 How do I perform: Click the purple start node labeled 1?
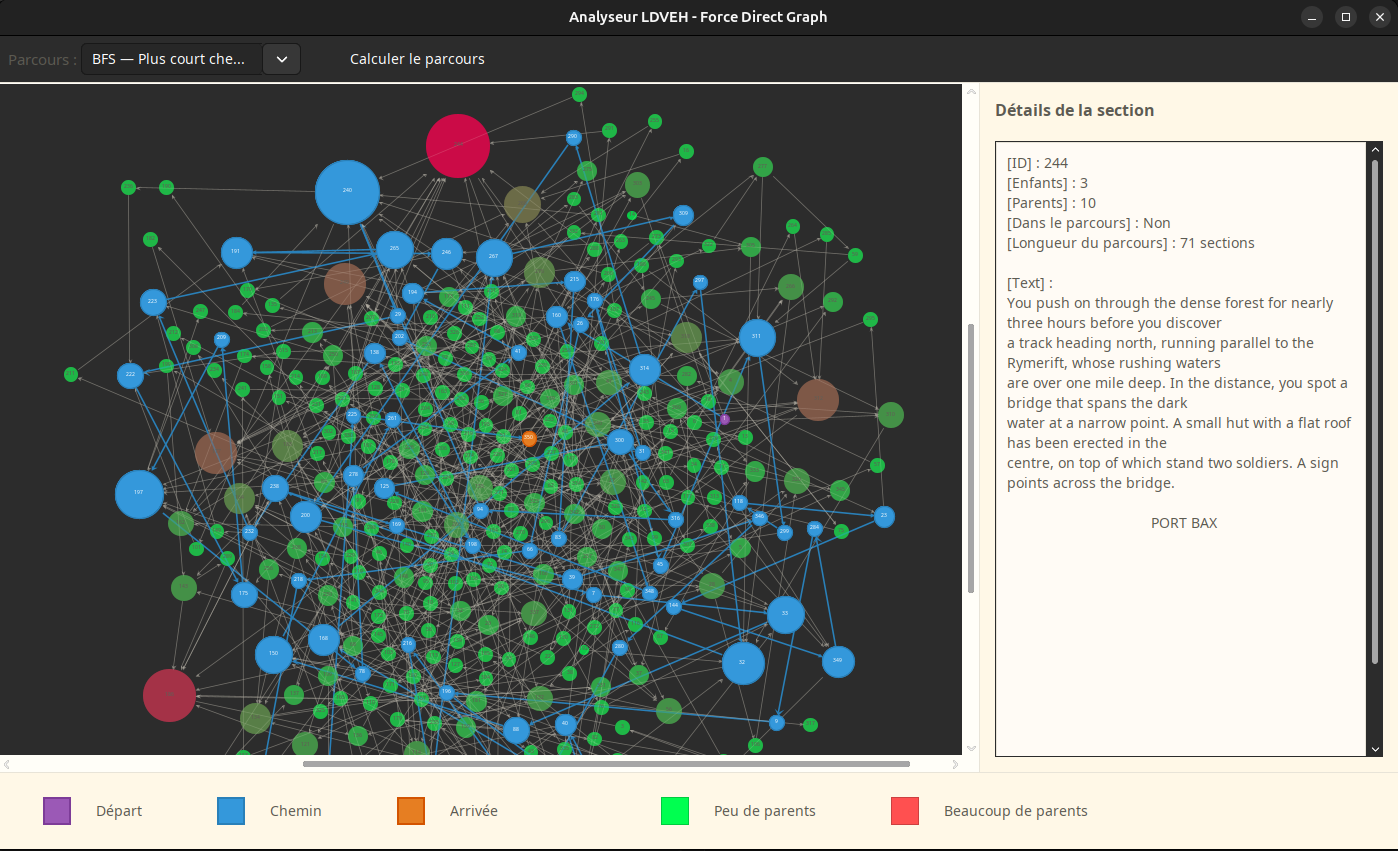(724, 418)
